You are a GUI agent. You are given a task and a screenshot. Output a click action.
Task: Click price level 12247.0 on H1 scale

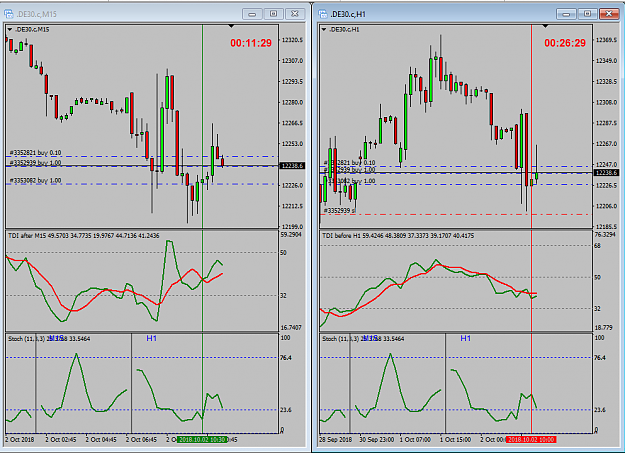[x=606, y=165]
